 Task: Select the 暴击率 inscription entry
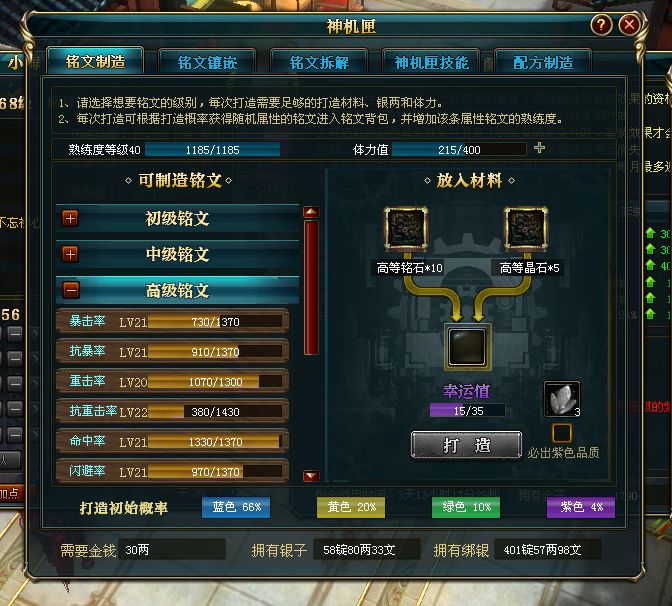point(172,321)
